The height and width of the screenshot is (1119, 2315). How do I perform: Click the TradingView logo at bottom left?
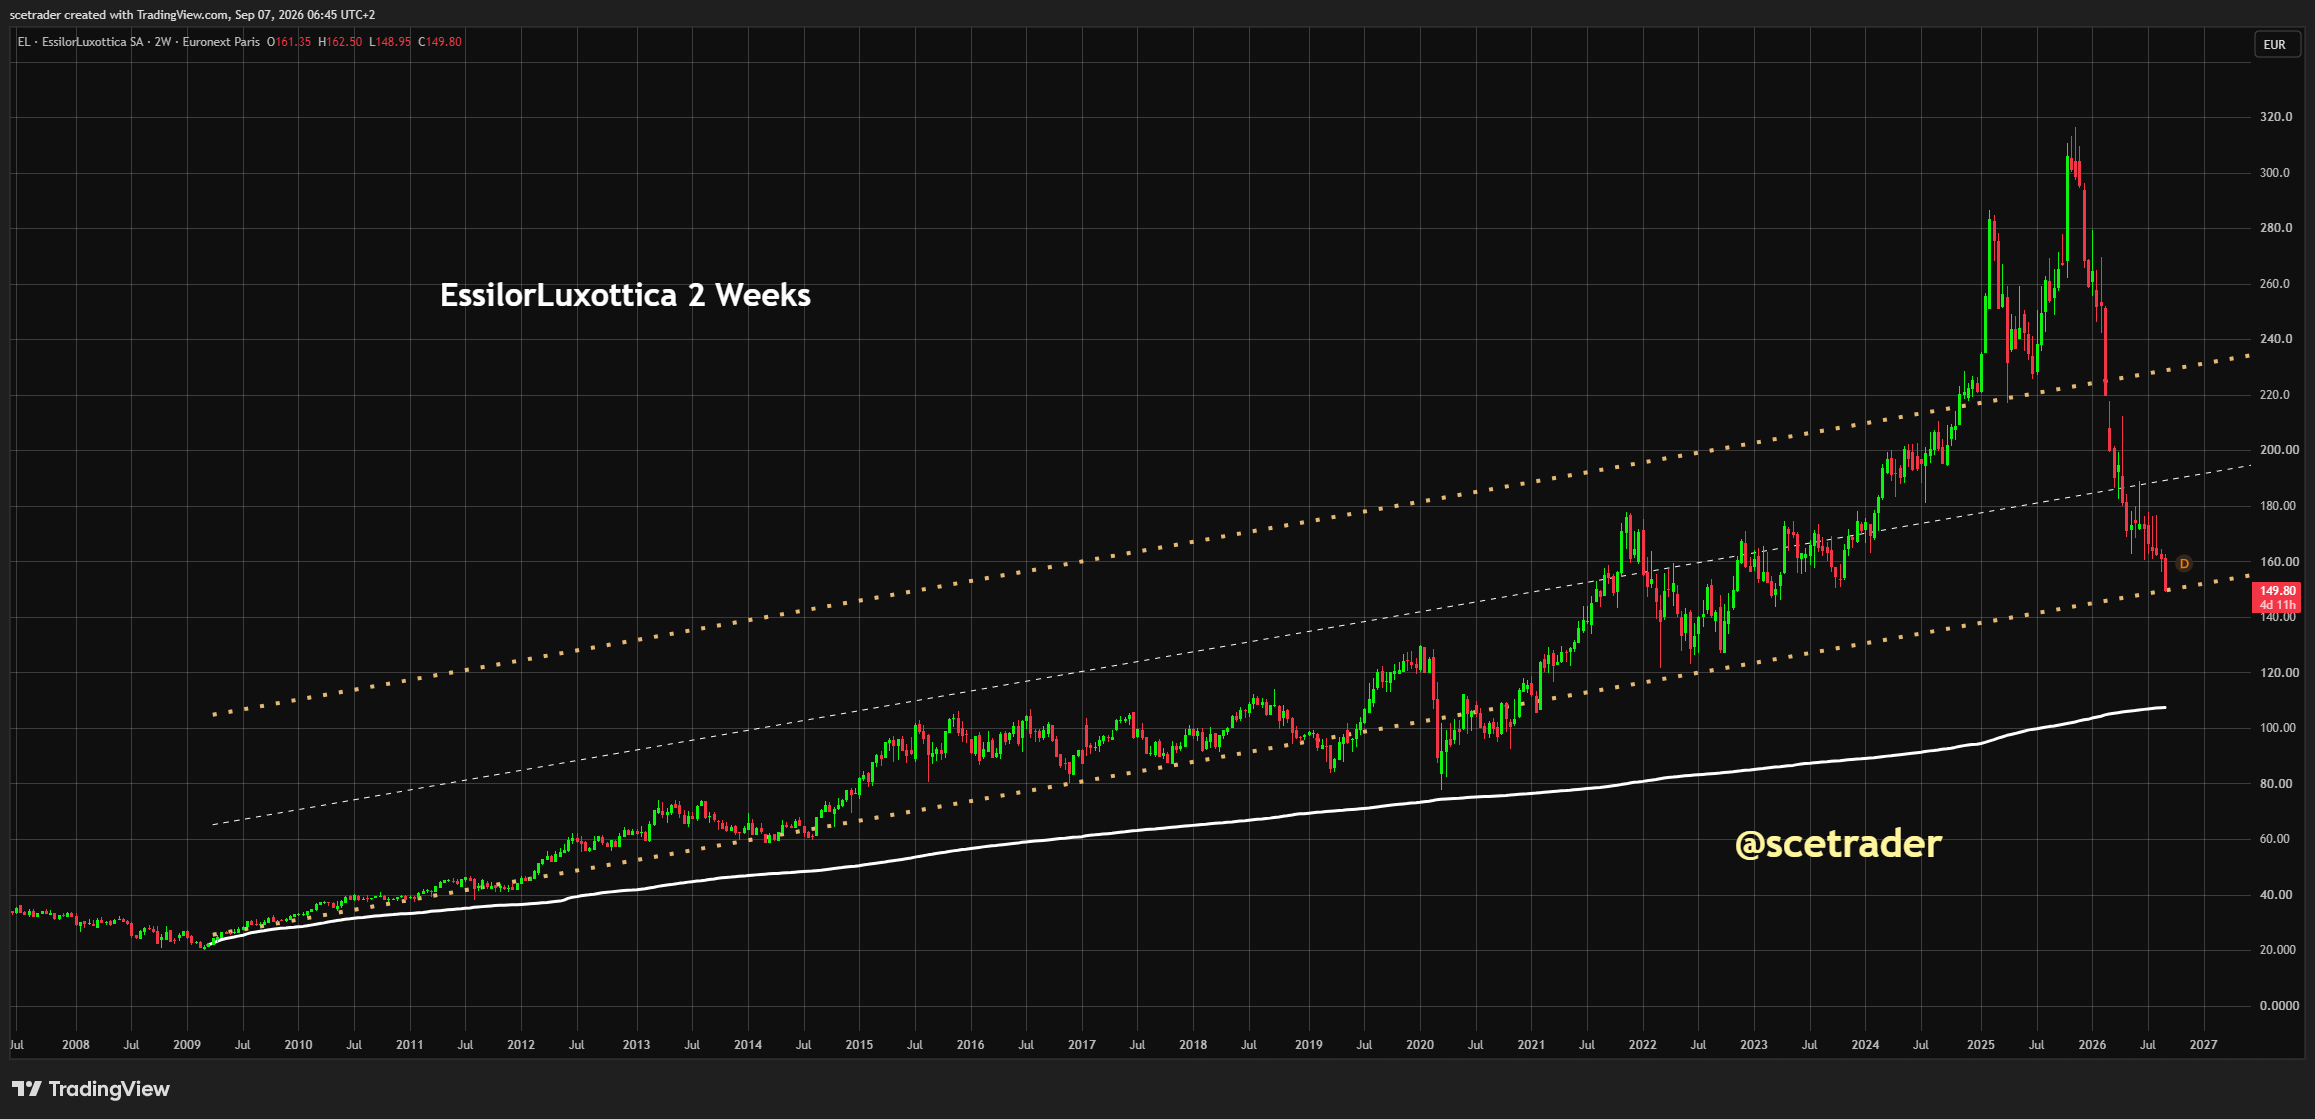coord(91,1089)
